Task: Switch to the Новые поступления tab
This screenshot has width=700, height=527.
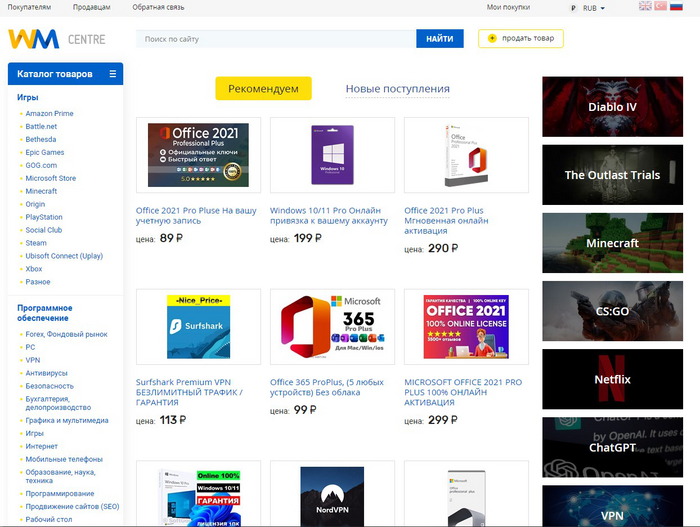Action: (x=397, y=89)
